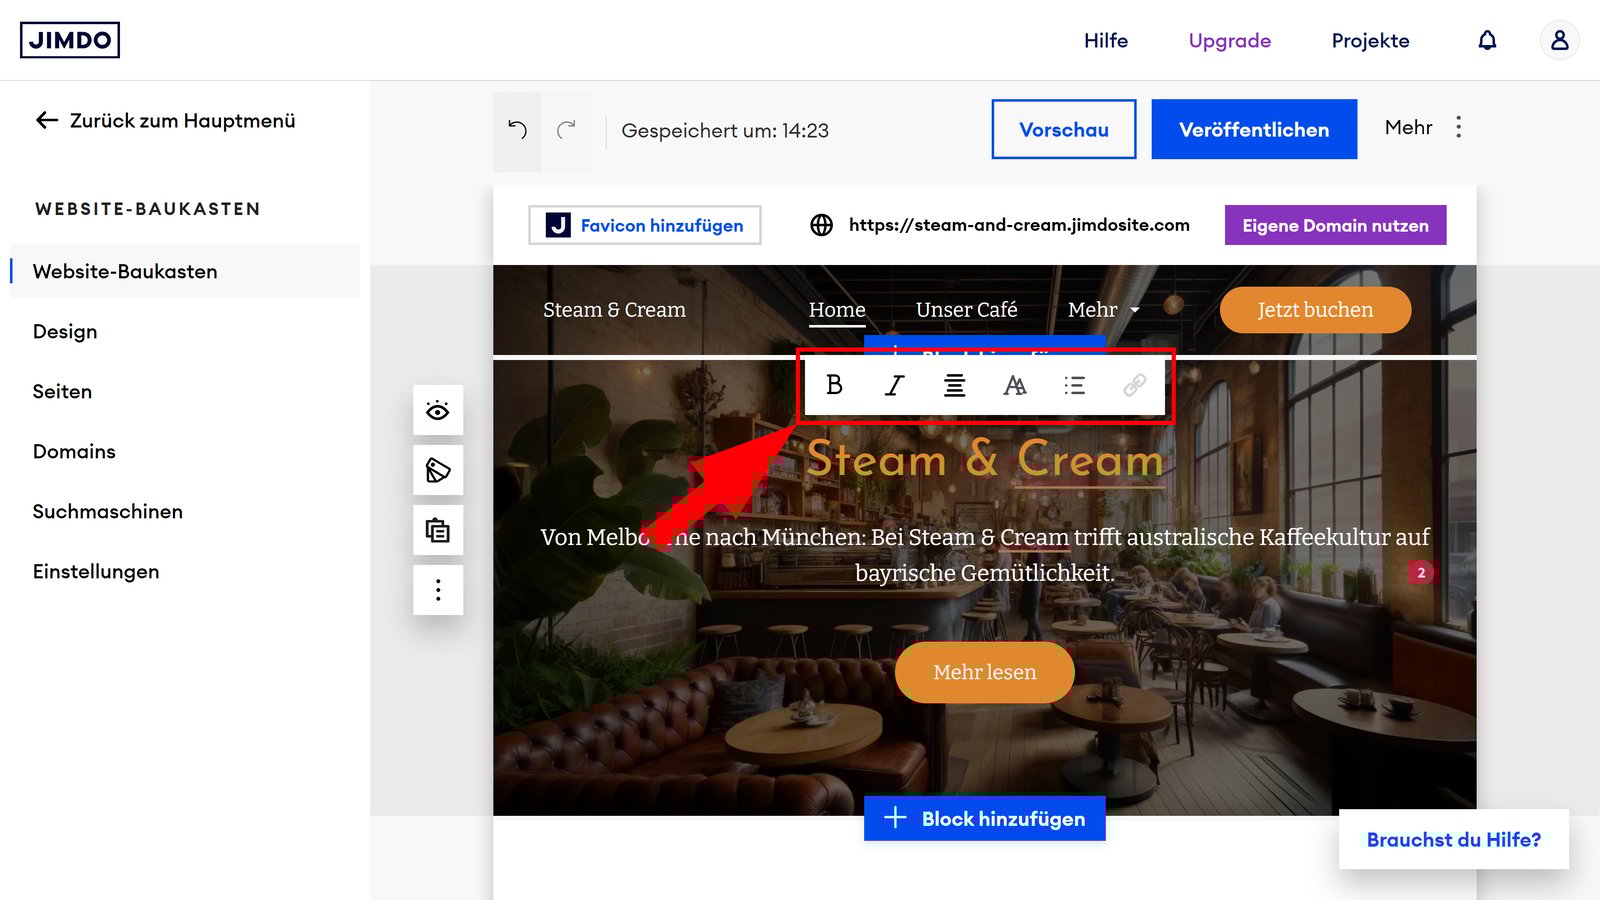Apply bold formatting to the text
The image size is (1600, 900).
click(x=834, y=385)
